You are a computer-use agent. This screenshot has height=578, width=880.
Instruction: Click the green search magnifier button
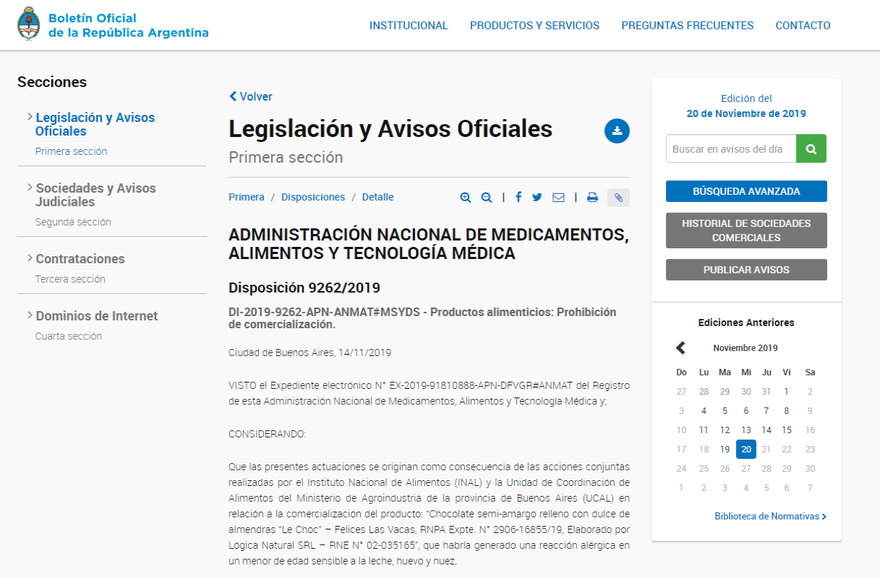point(811,149)
